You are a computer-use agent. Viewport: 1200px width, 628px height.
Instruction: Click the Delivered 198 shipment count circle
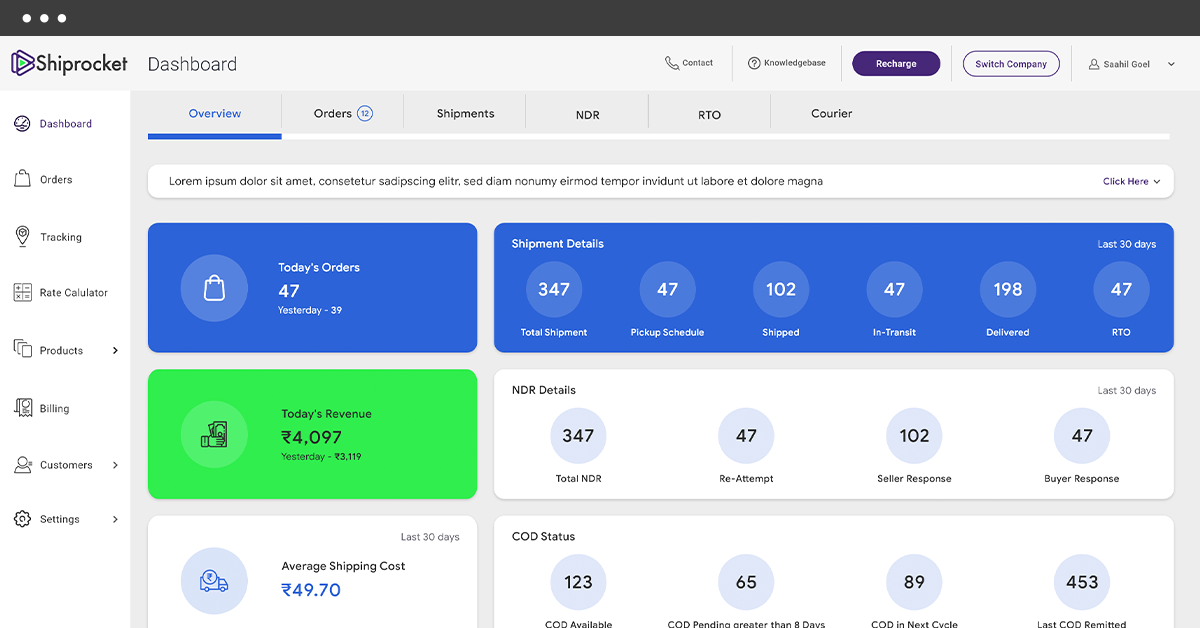point(1007,290)
